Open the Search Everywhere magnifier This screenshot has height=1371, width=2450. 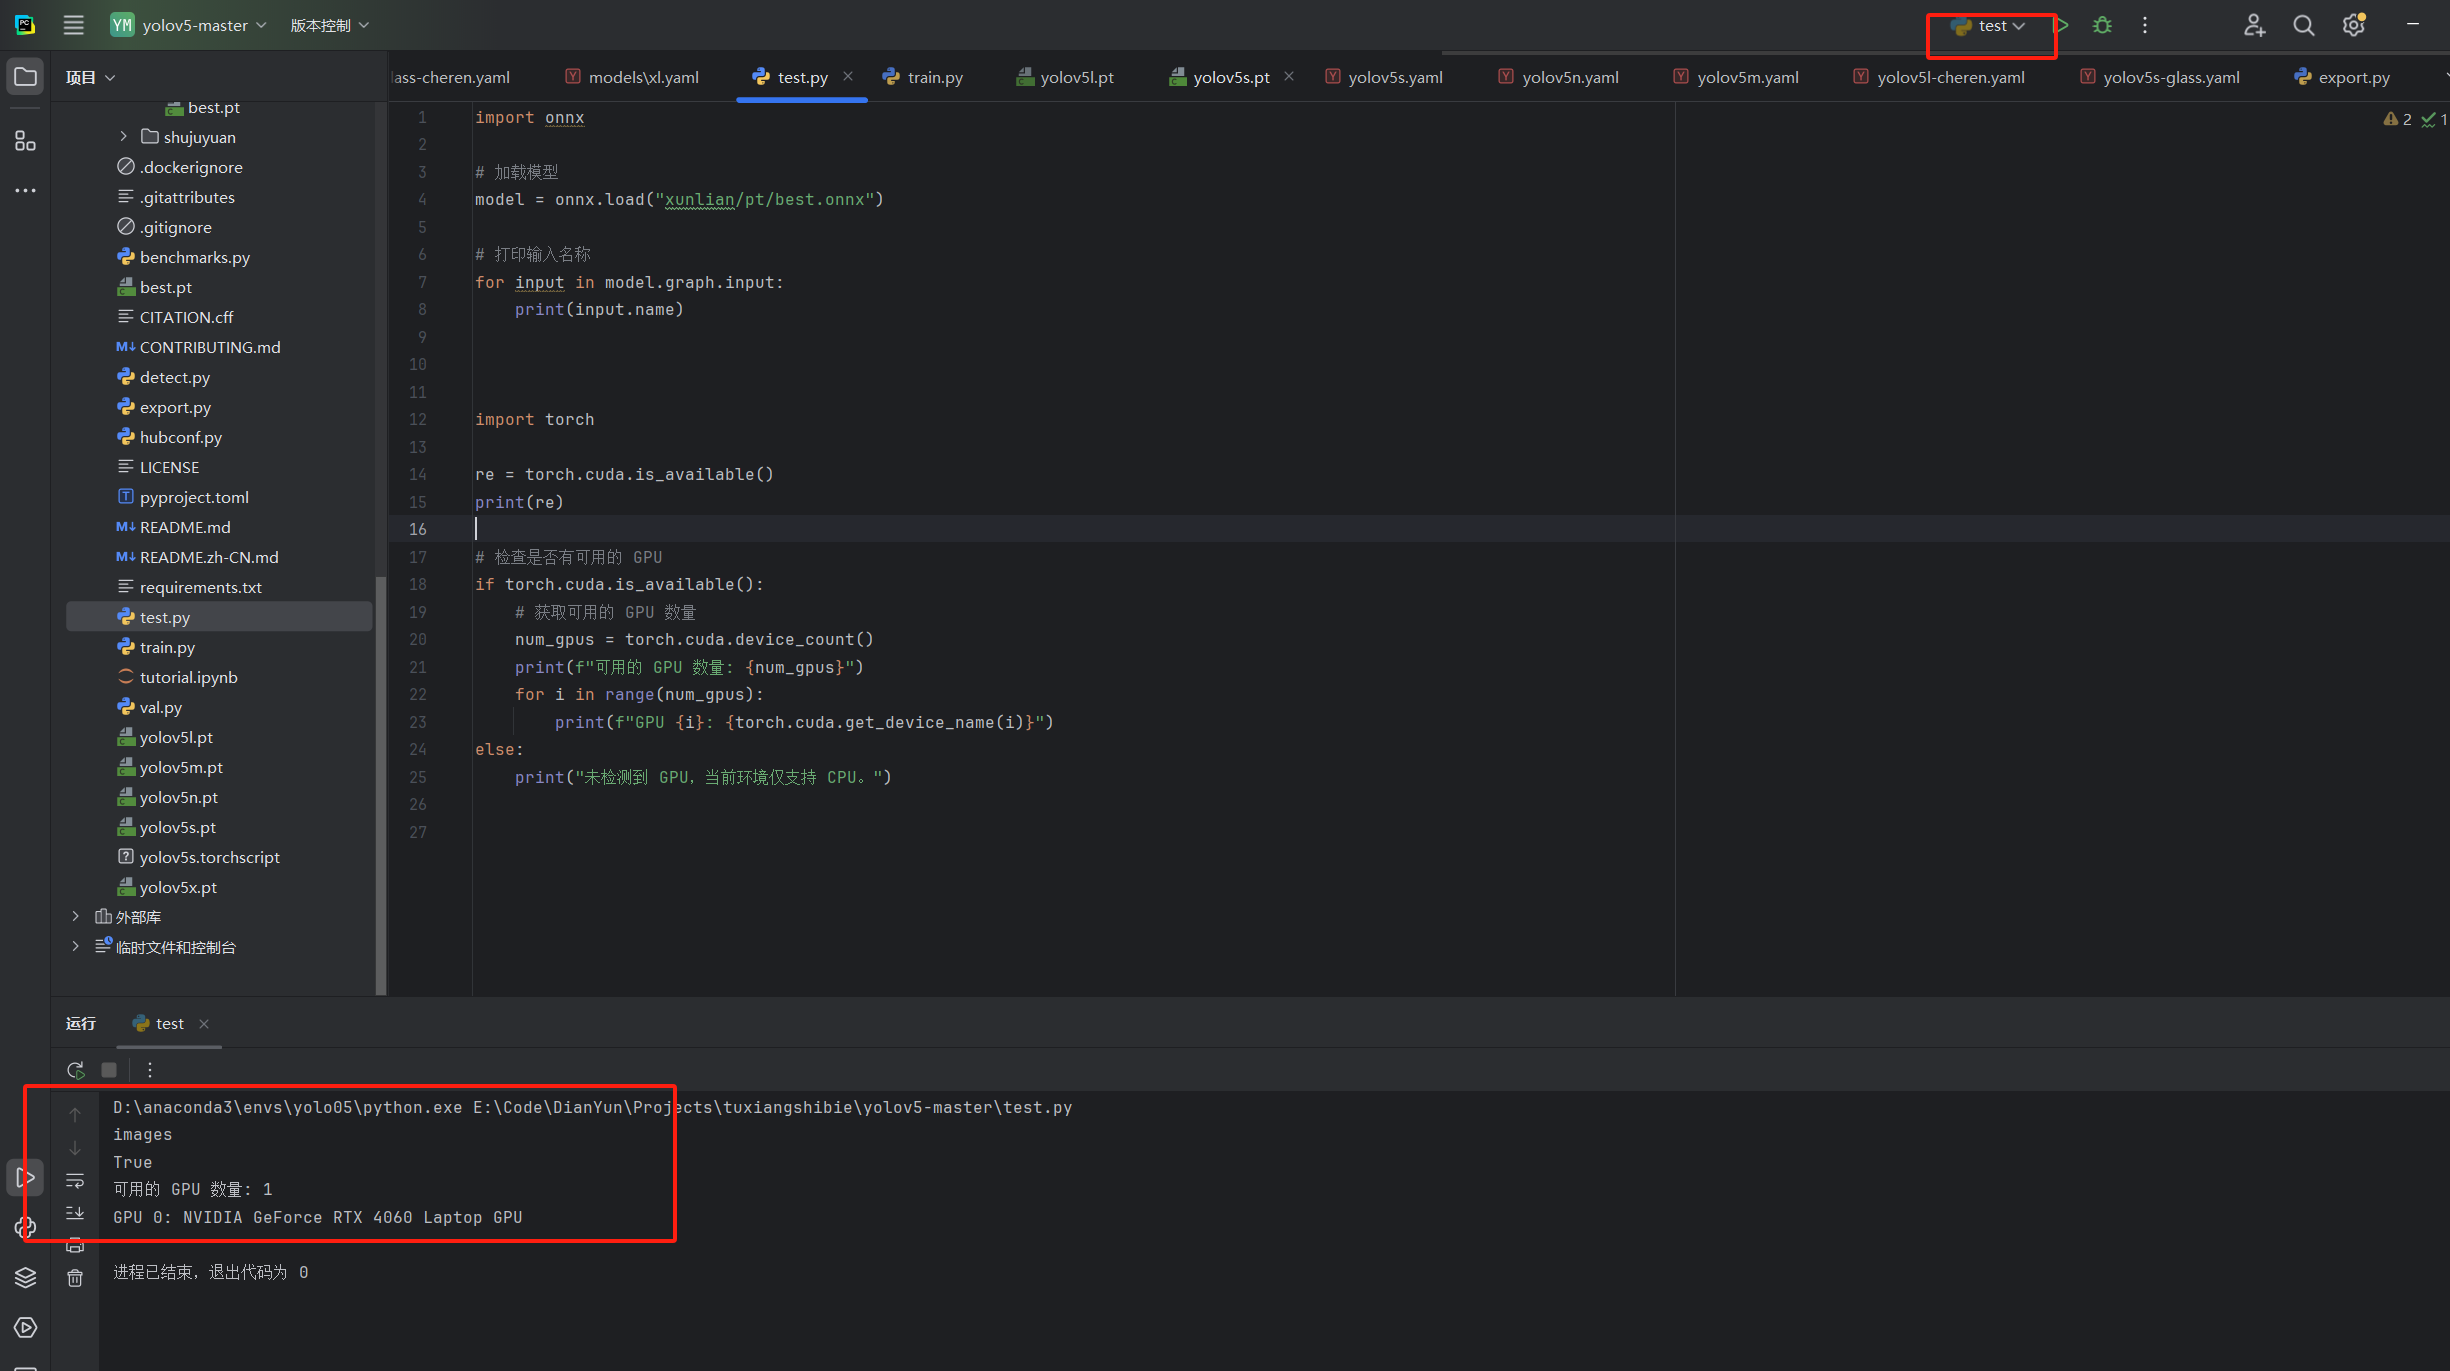pos(2303,26)
